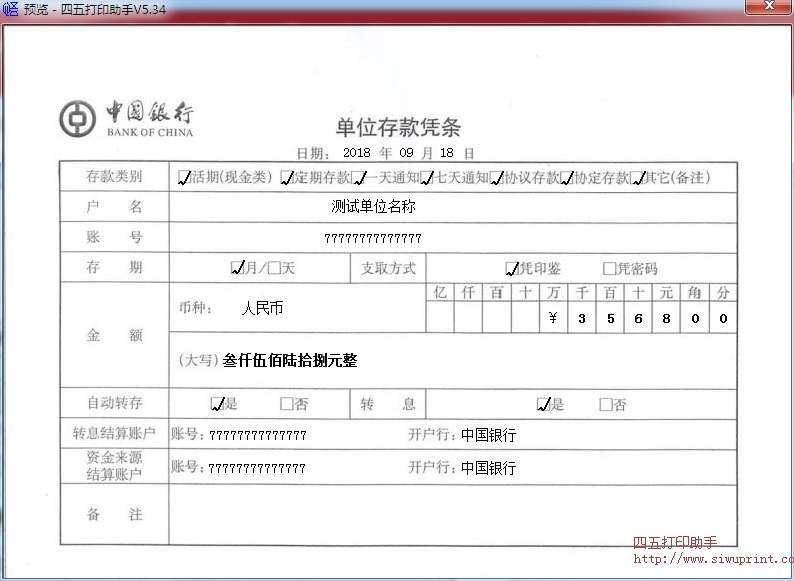Click account number in 转息结算账户 row
The width and height of the screenshot is (794, 581).
258,435
